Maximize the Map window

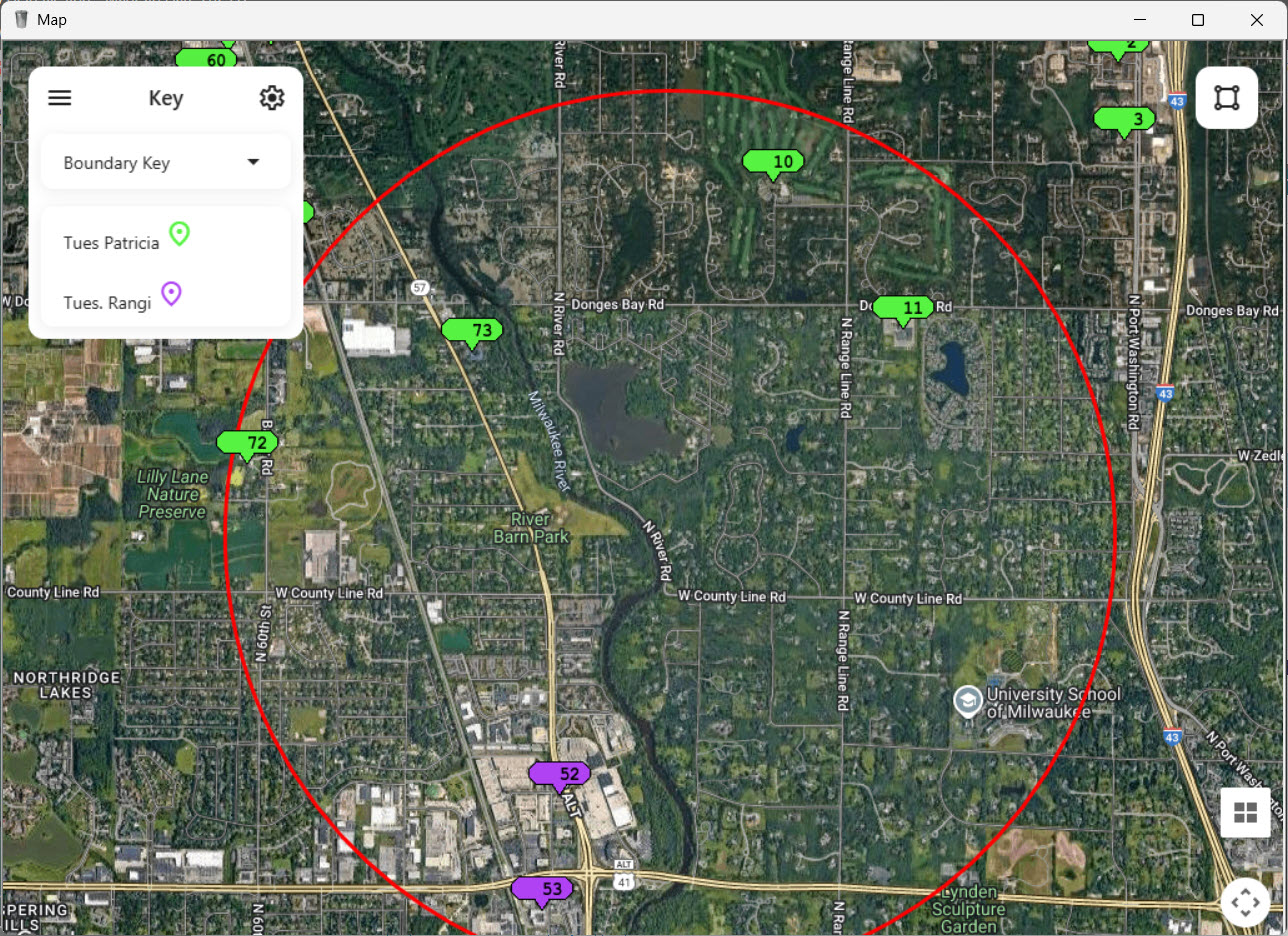[1197, 20]
